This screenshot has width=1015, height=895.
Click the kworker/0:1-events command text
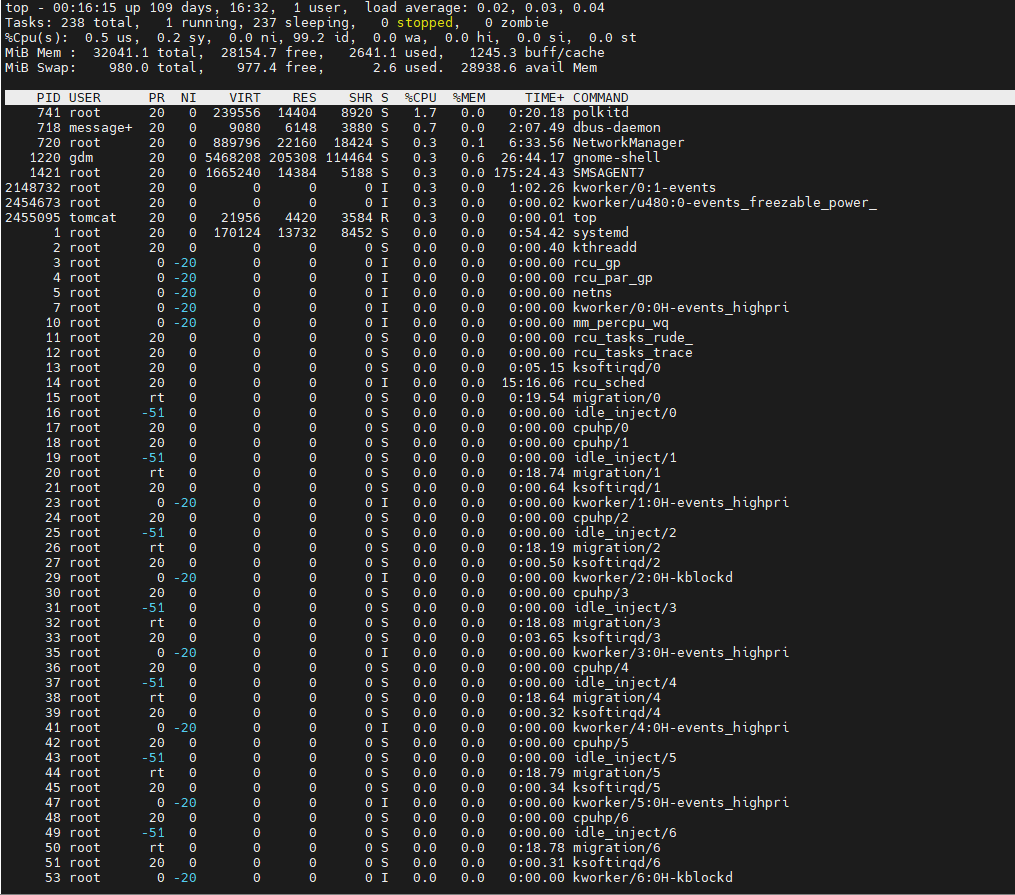tap(645, 188)
